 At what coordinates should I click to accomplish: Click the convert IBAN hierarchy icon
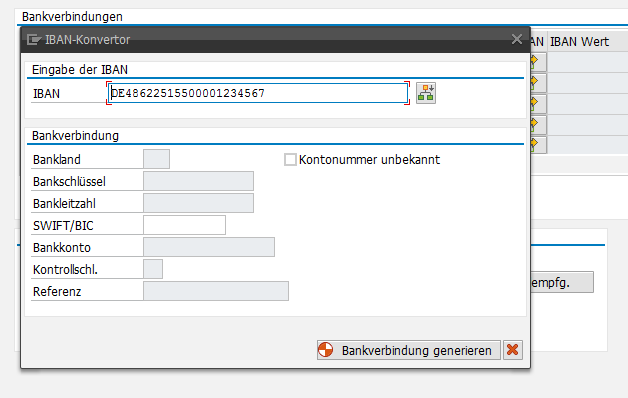(426, 93)
